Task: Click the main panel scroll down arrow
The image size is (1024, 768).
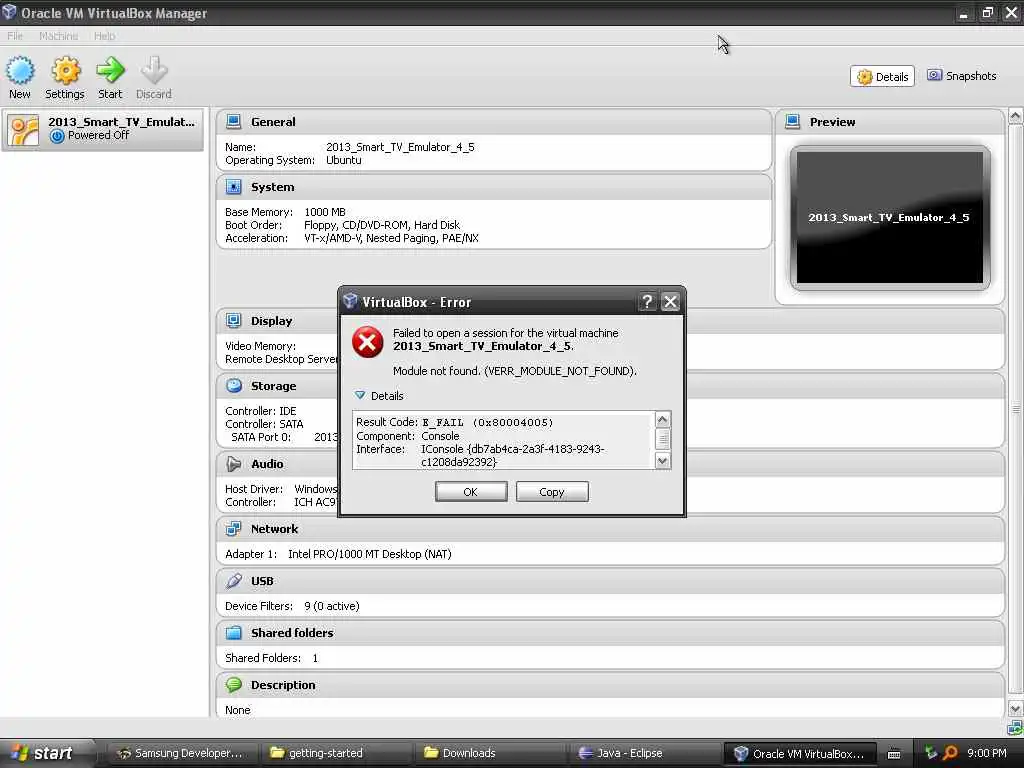Action: click(1016, 709)
